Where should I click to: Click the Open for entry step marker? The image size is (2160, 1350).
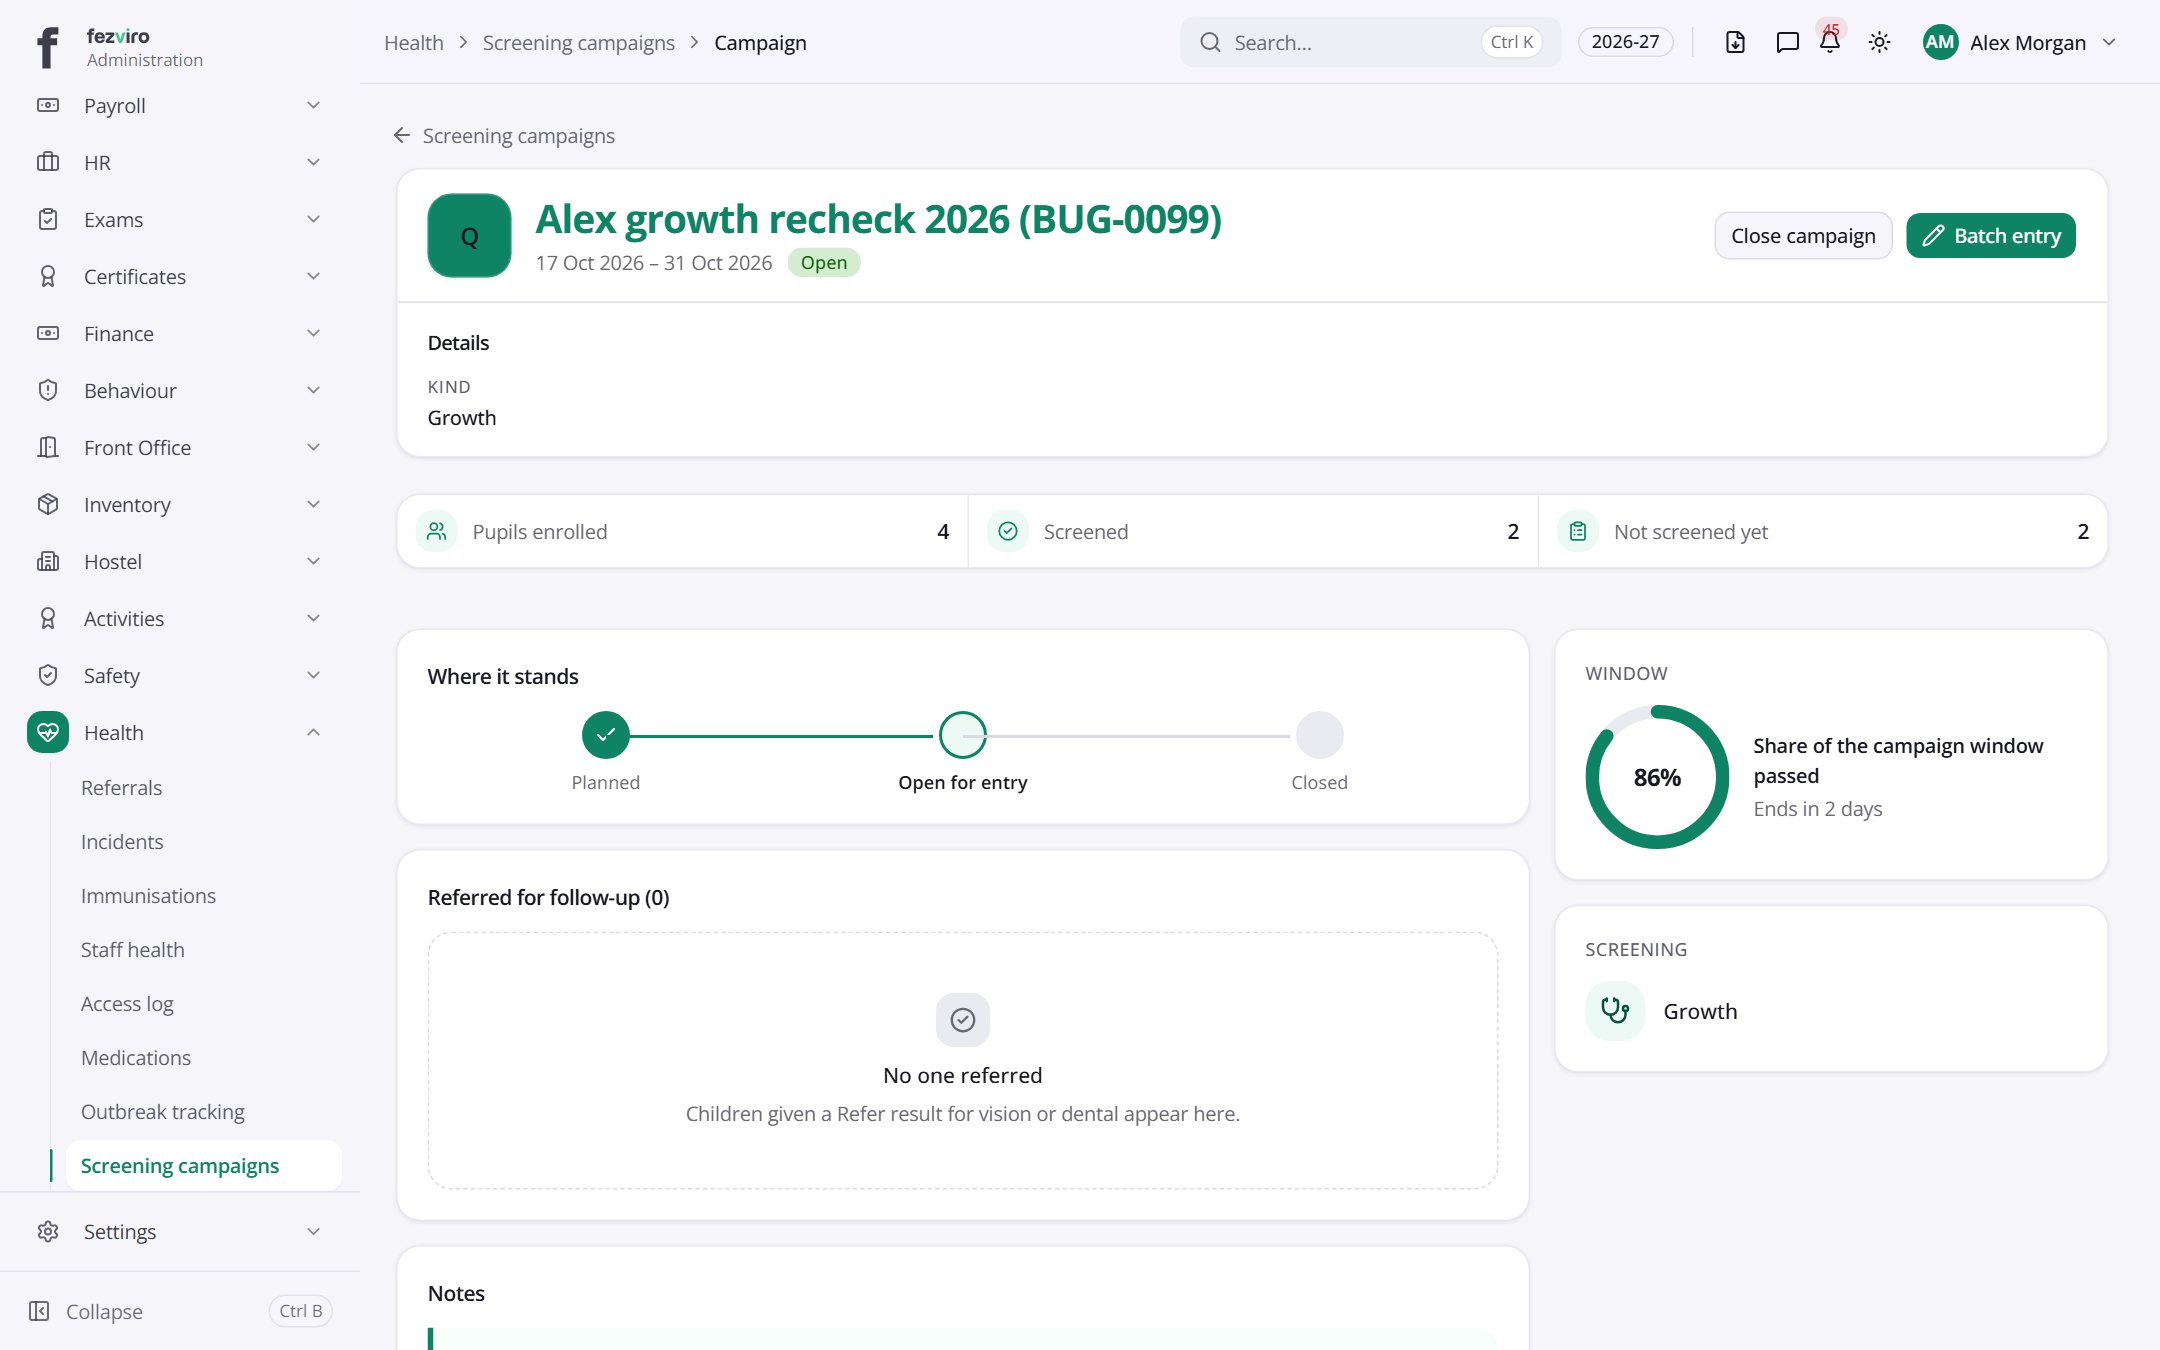(x=962, y=735)
